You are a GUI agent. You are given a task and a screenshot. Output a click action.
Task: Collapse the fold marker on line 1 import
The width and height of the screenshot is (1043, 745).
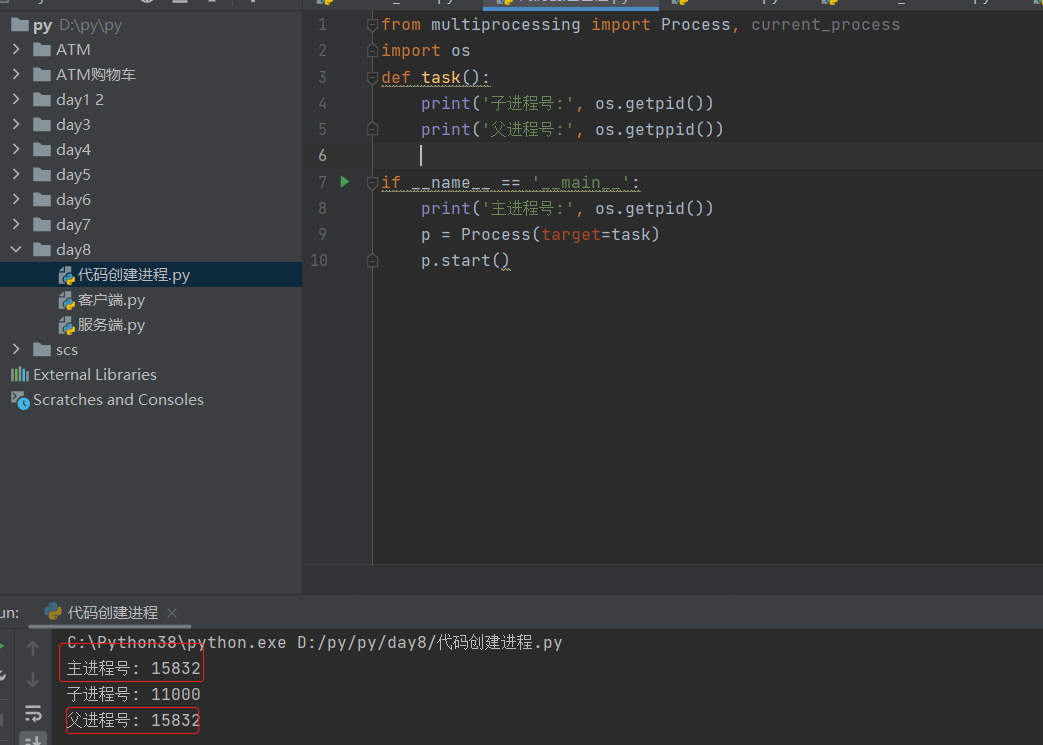(x=372, y=24)
